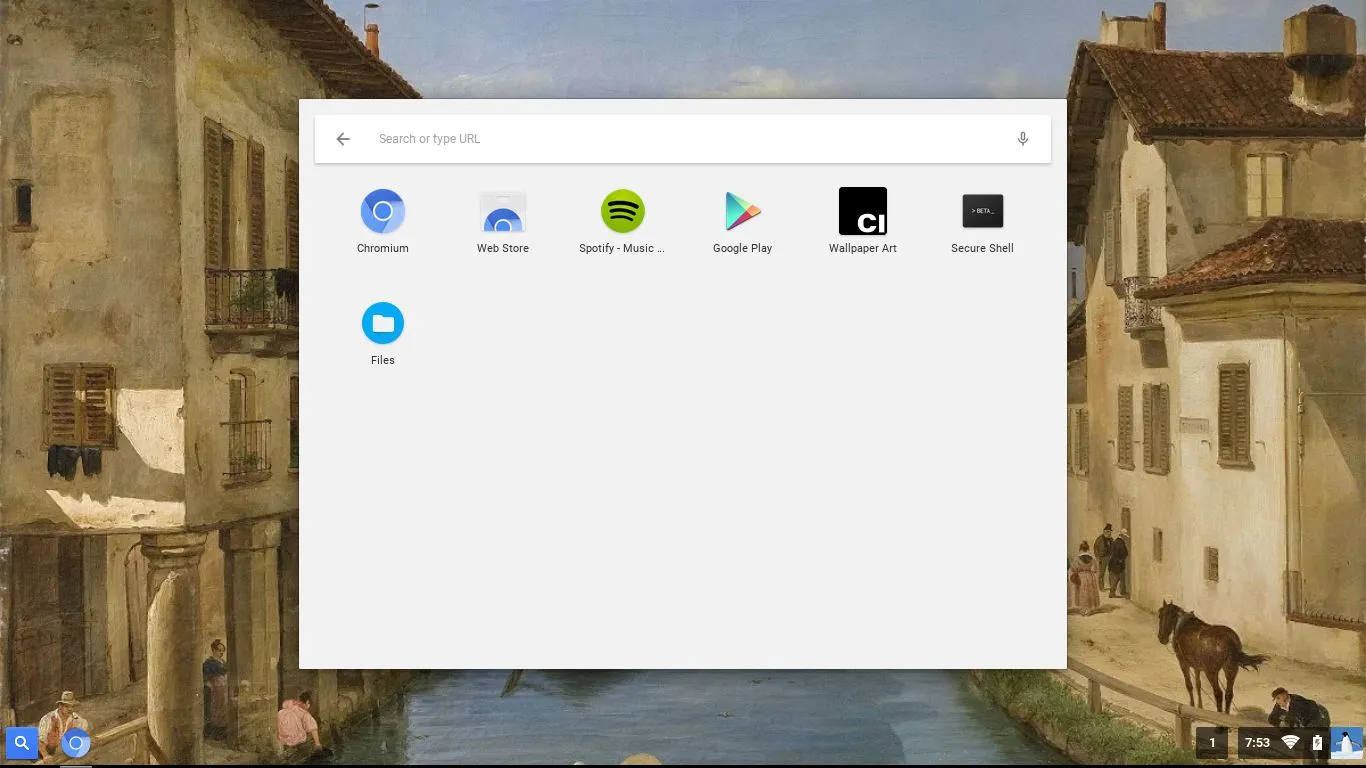Click the penguin user avatar in the tray
Screen dimensions: 1366x768
(x=1345, y=743)
